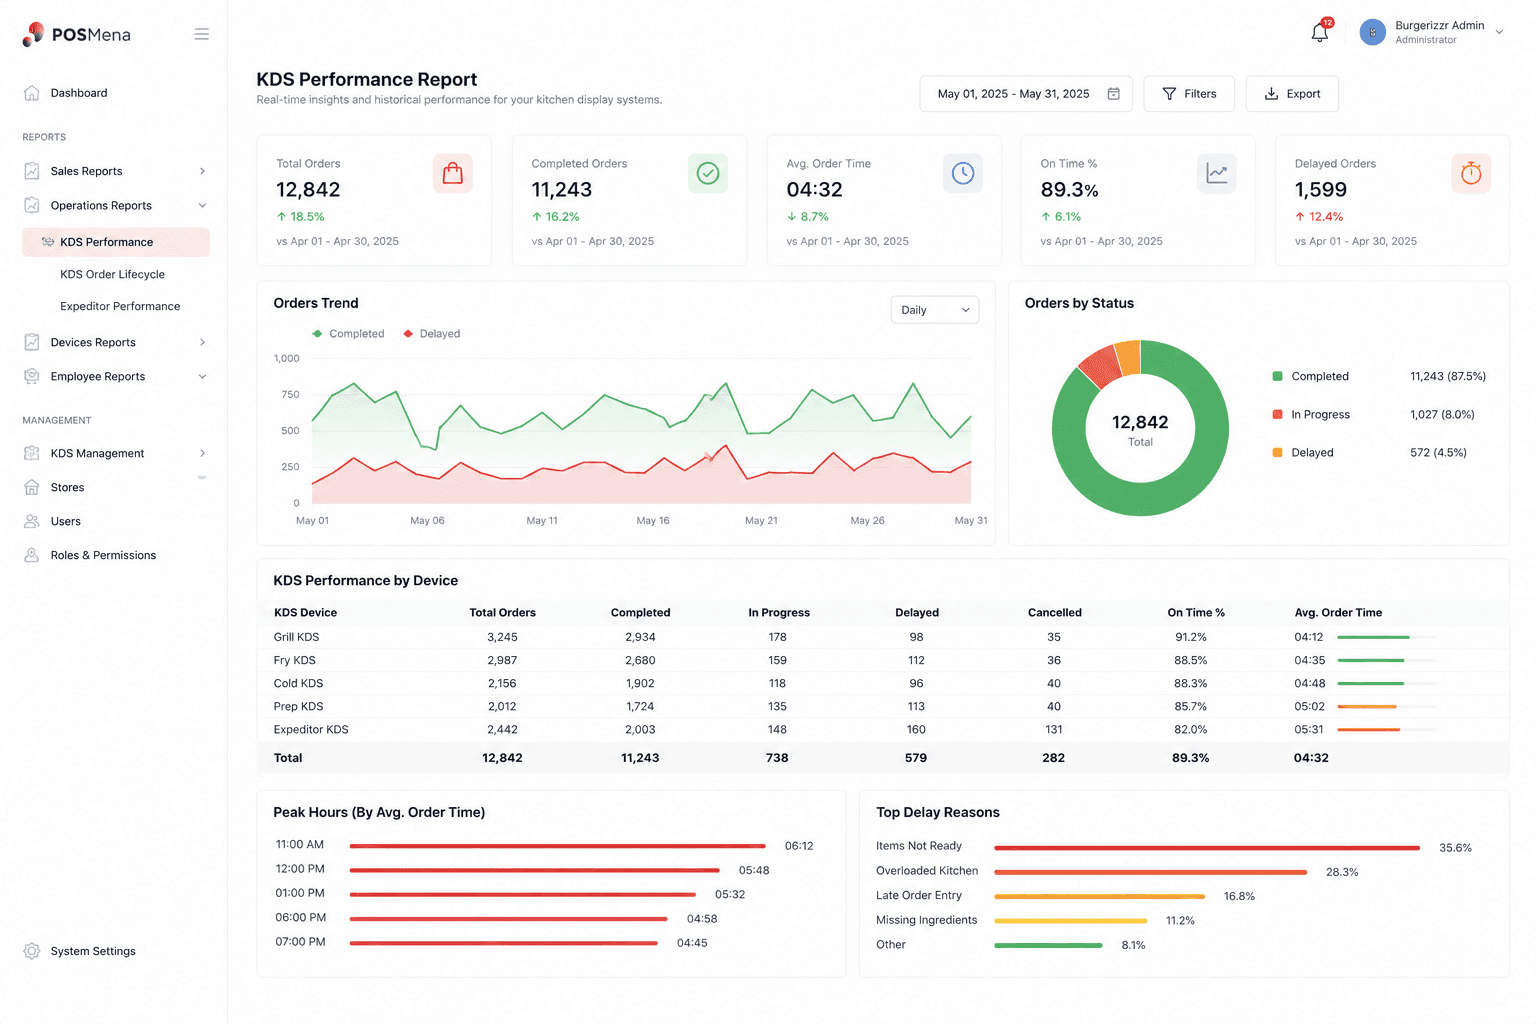1536x1024 pixels.
Task: Click the 06:00 PM peak hour label
Action: [301, 918]
